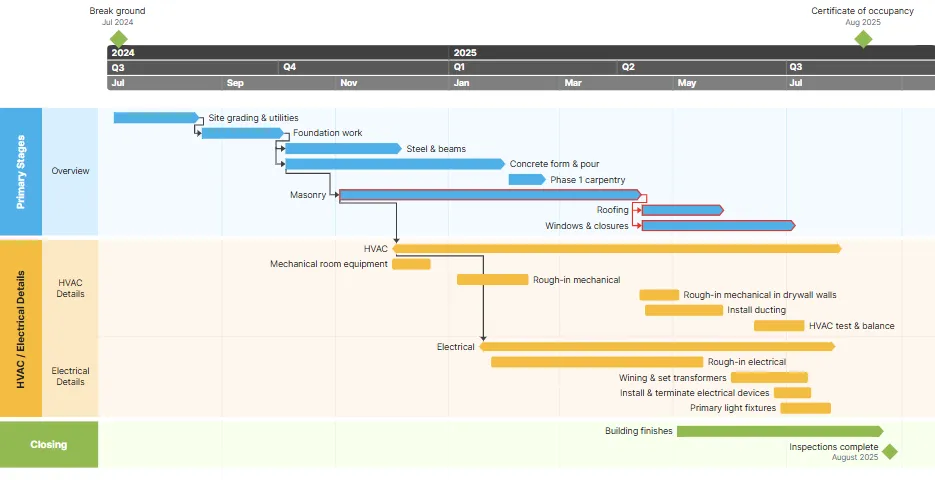935x480 pixels.
Task: Select the Primary light fixtures bar
Action: click(x=806, y=408)
